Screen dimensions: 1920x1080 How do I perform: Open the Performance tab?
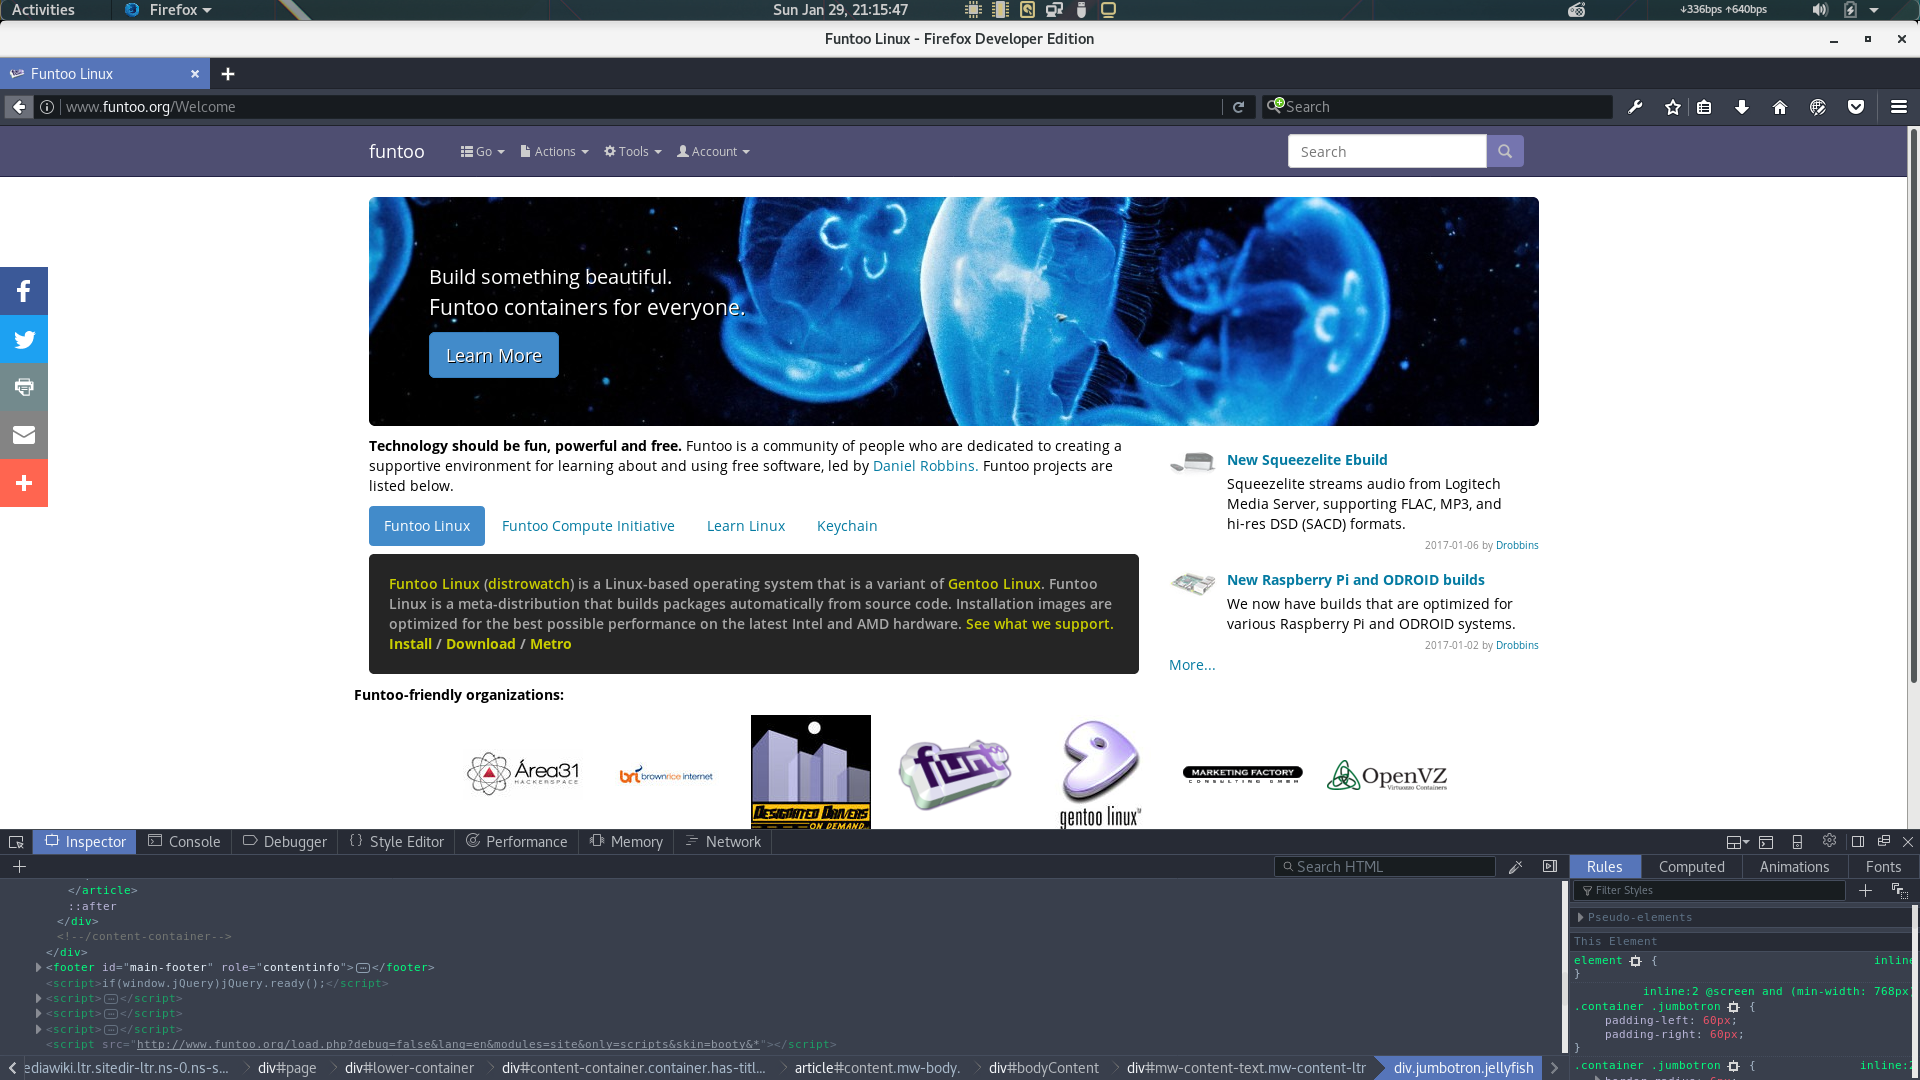(x=517, y=842)
